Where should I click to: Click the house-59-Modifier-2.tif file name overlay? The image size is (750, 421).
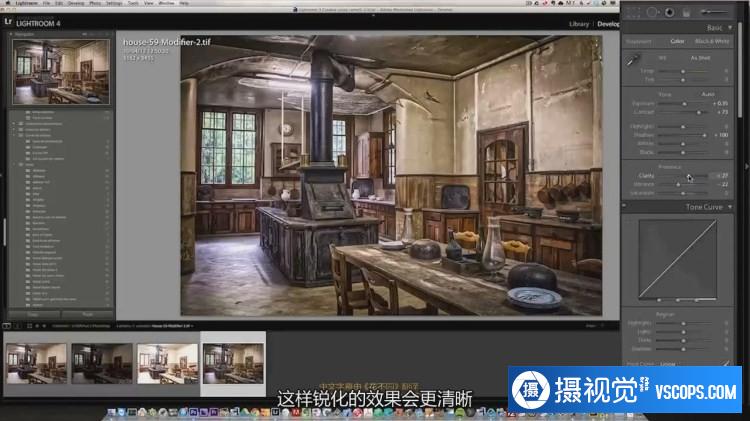tap(166, 42)
